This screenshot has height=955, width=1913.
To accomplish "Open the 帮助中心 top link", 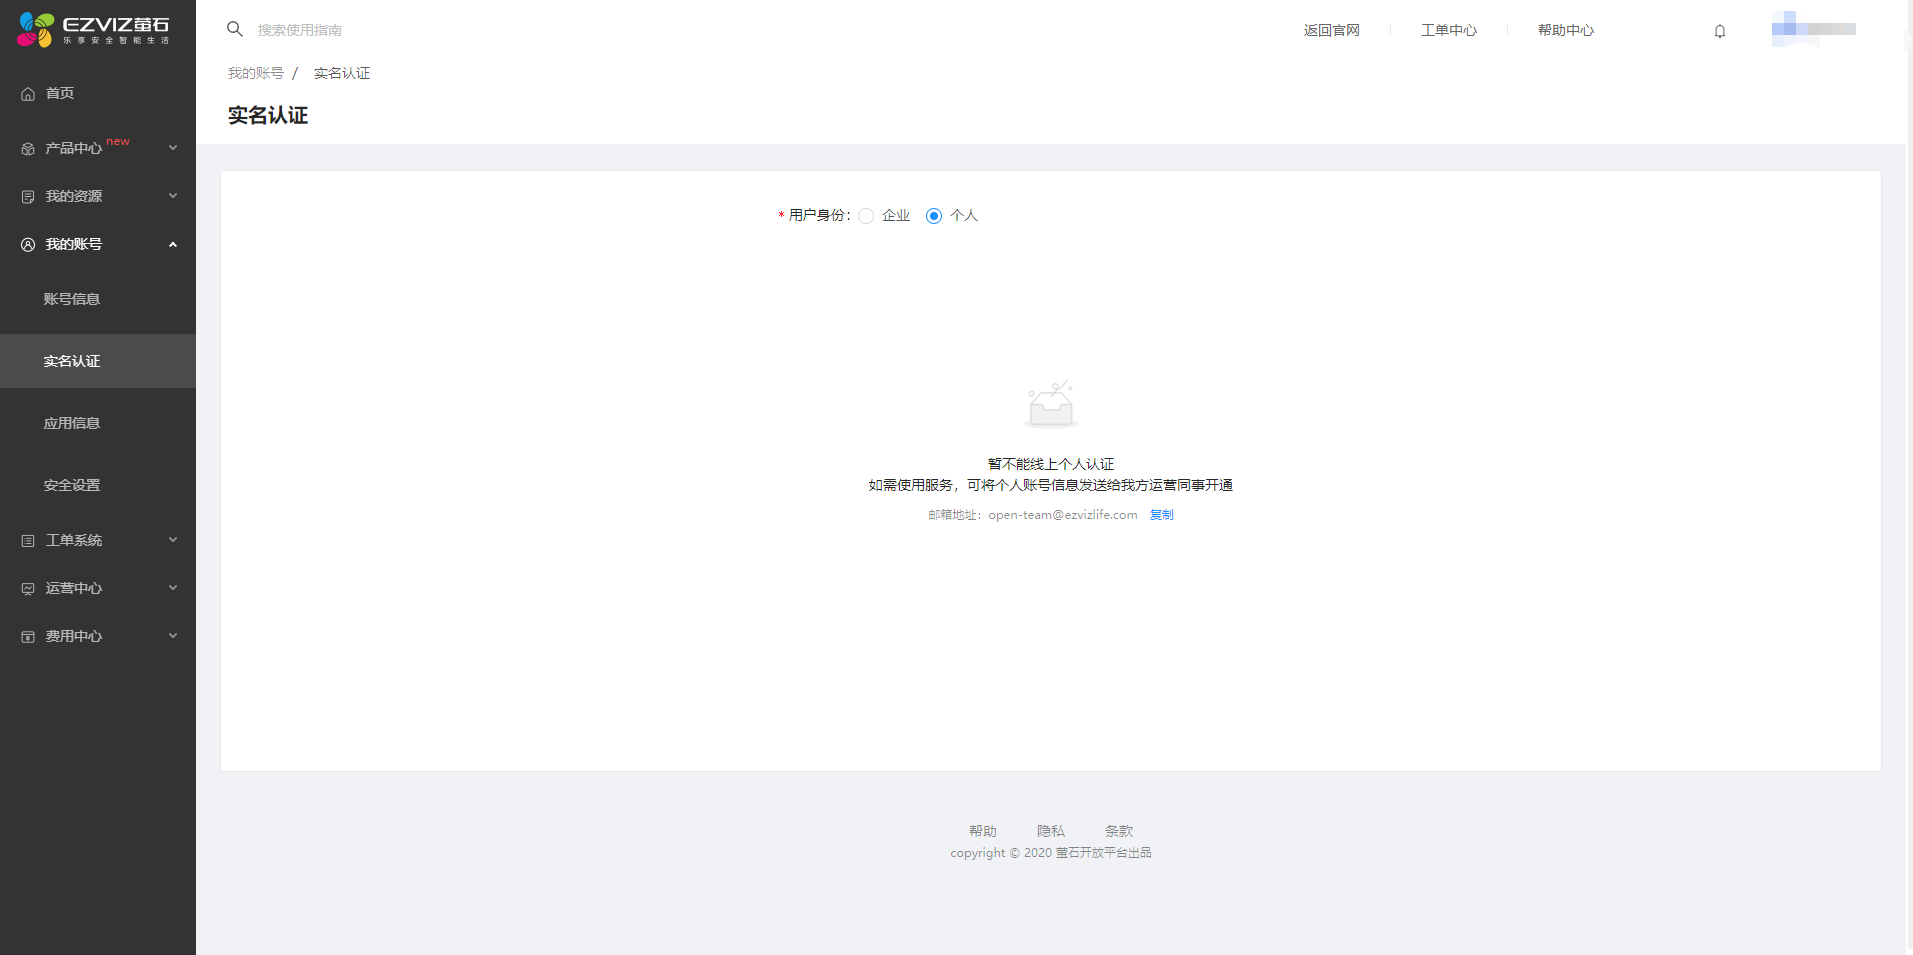I will point(1565,30).
